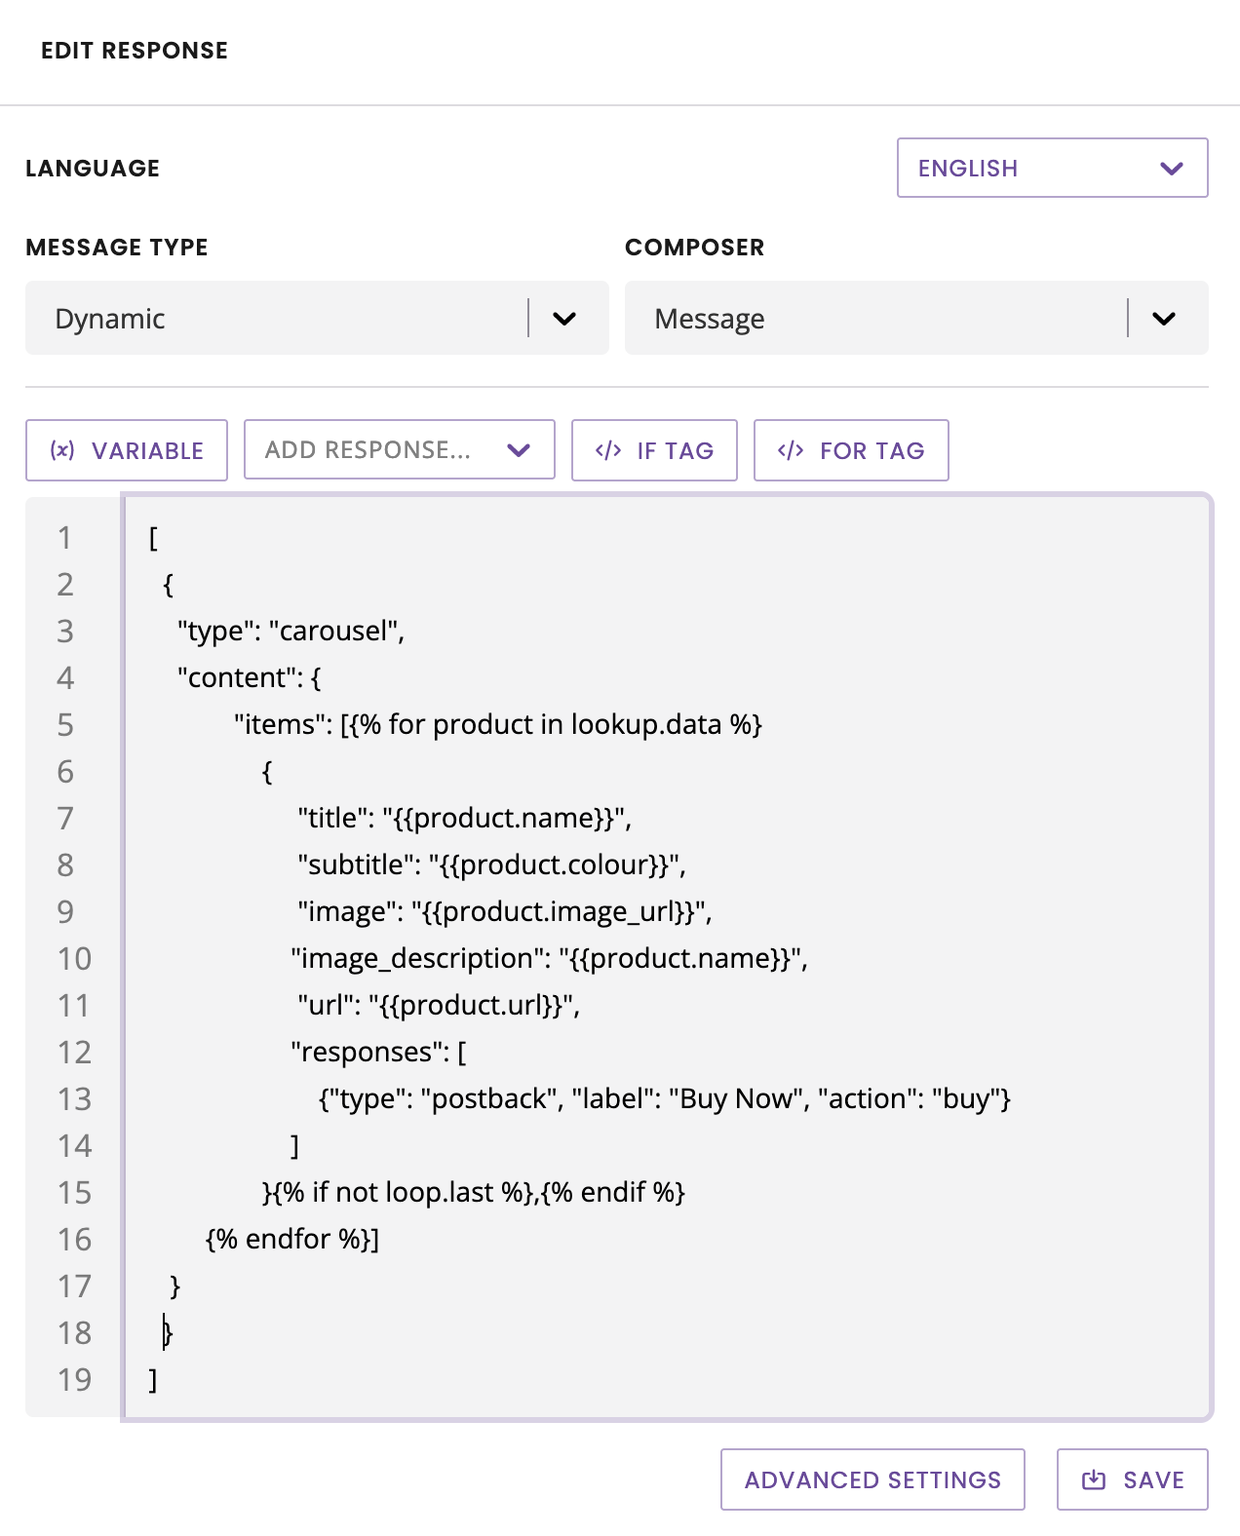Click the chevron icon on the Dynamic selector
This screenshot has width=1240, height=1536.
pos(565,318)
